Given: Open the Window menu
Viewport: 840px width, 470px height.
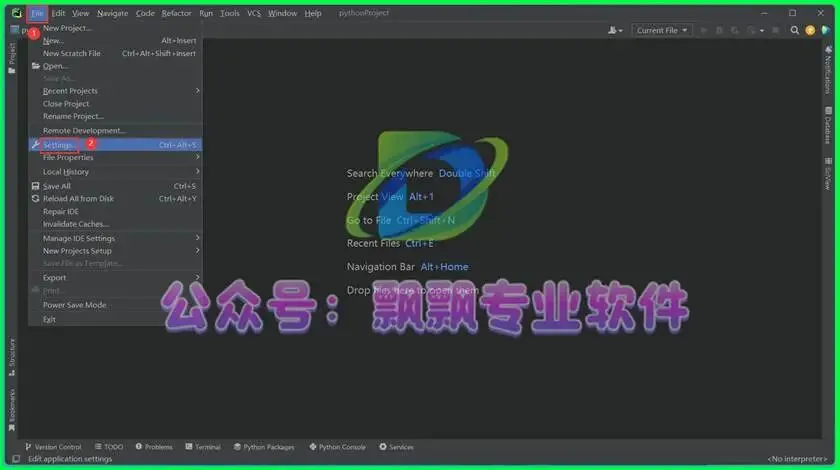Looking at the screenshot, I should pos(282,13).
